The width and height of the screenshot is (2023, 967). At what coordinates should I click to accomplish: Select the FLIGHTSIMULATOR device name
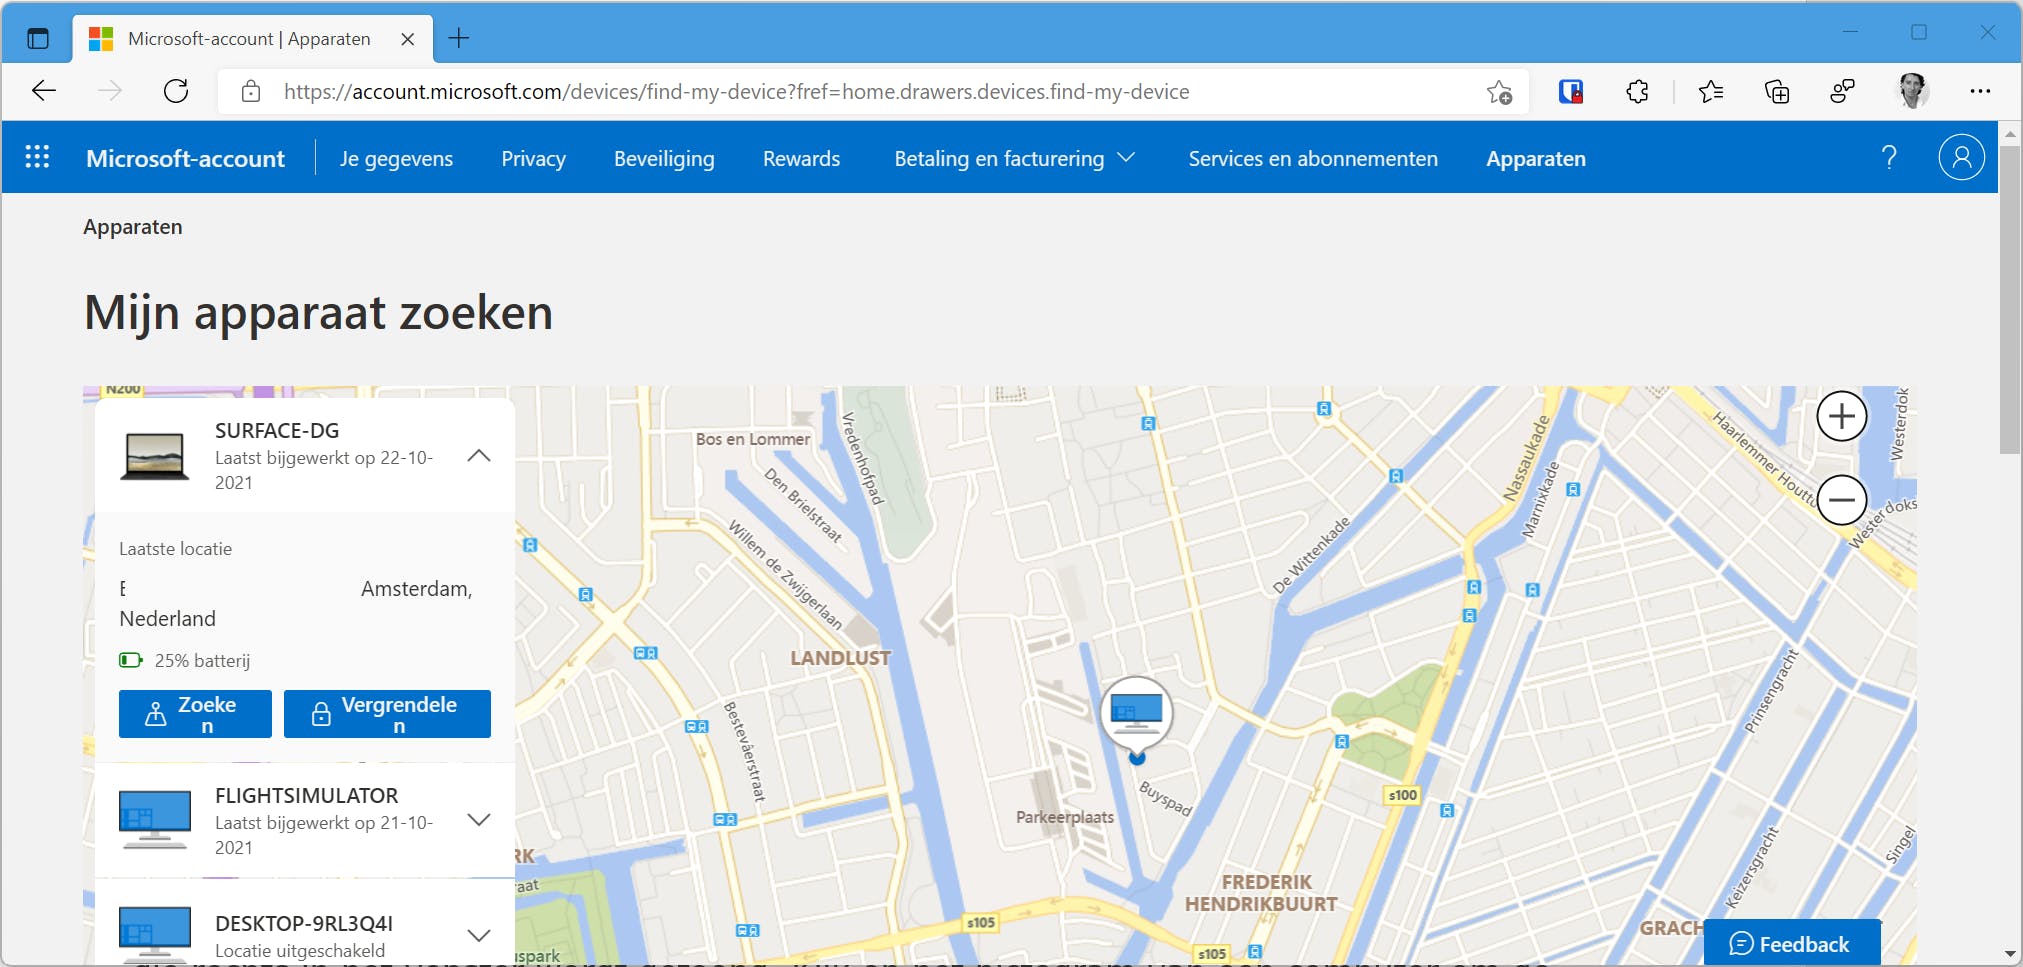(x=306, y=795)
